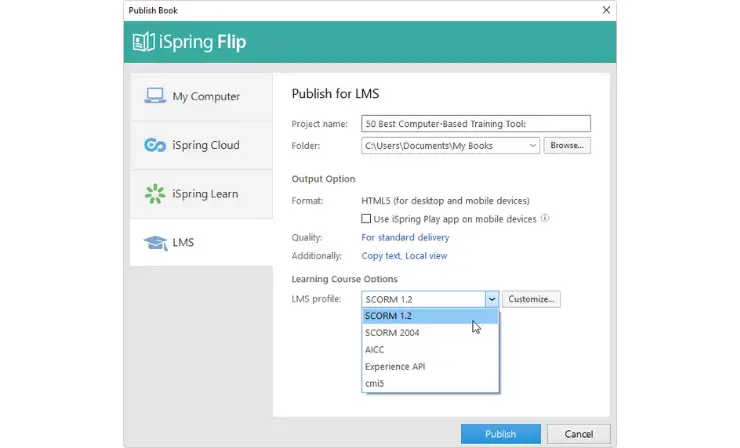740x448 pixels.
Task: Collapse the LMS profile dropdown arrow
Action: point(492,299)
